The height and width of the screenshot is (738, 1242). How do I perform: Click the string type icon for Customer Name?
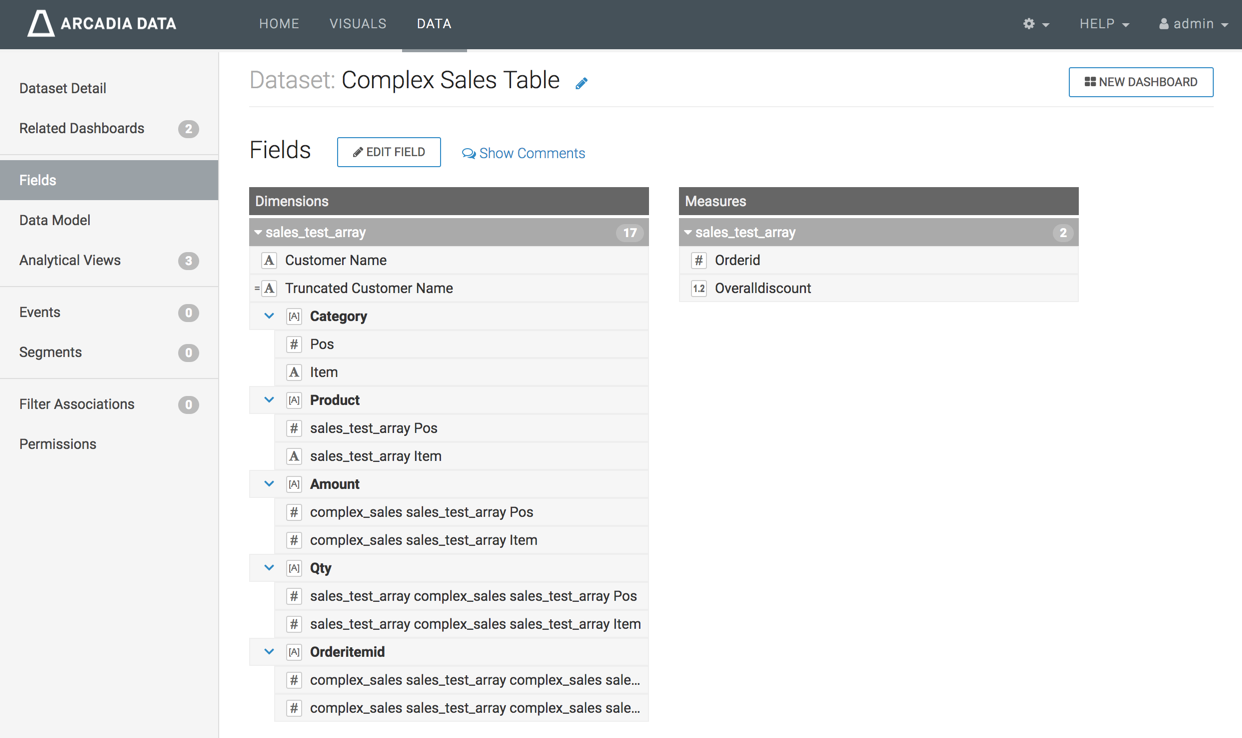pyautogui.click(x=269, y=260)
